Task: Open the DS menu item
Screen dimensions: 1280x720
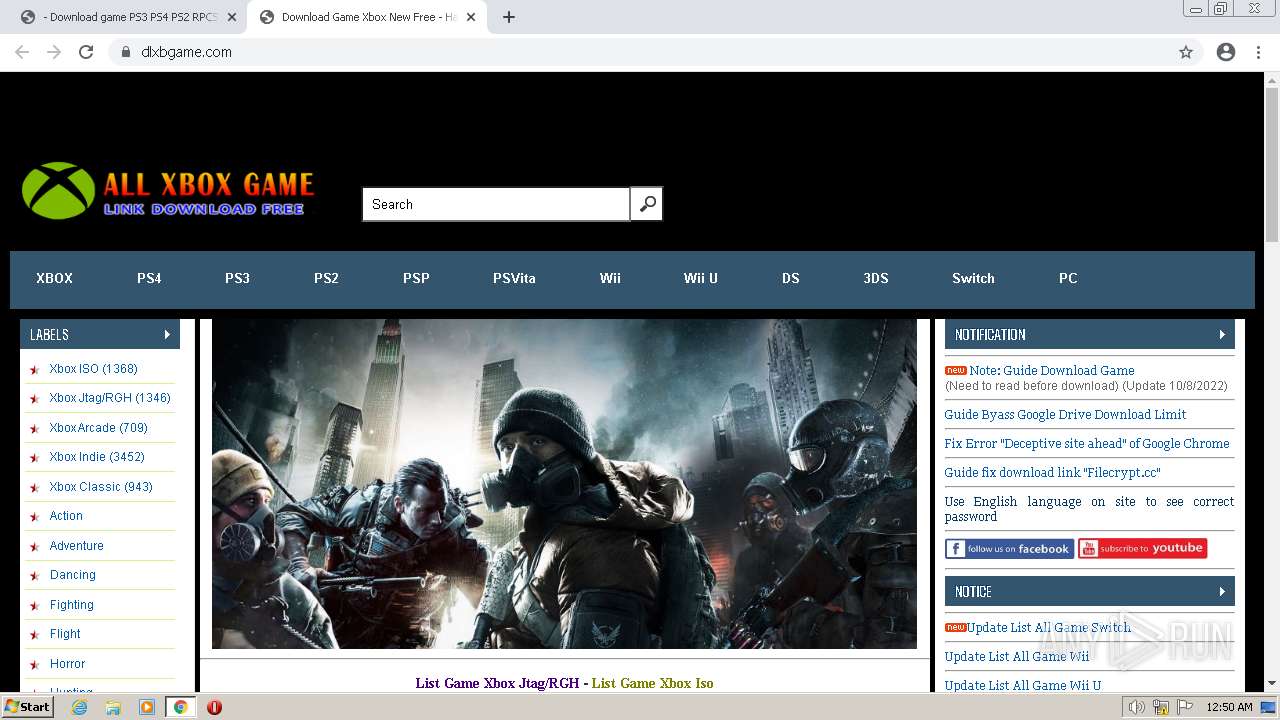Action: (790, 278)
